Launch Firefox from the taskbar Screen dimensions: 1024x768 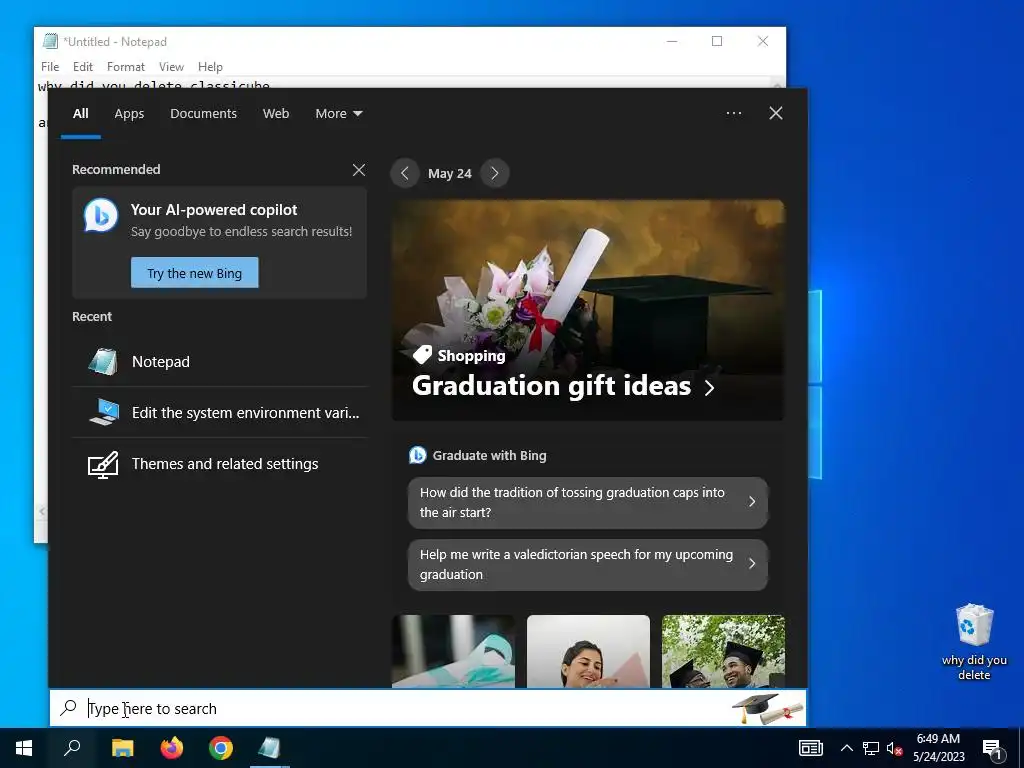pos(172,748)
